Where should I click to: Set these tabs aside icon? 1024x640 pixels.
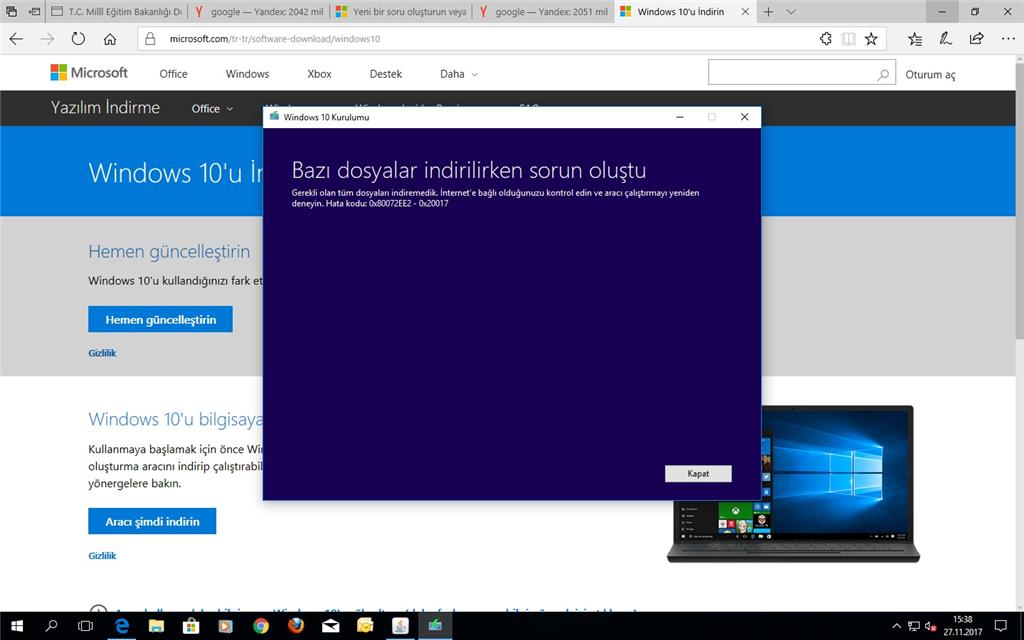(35, 11)
